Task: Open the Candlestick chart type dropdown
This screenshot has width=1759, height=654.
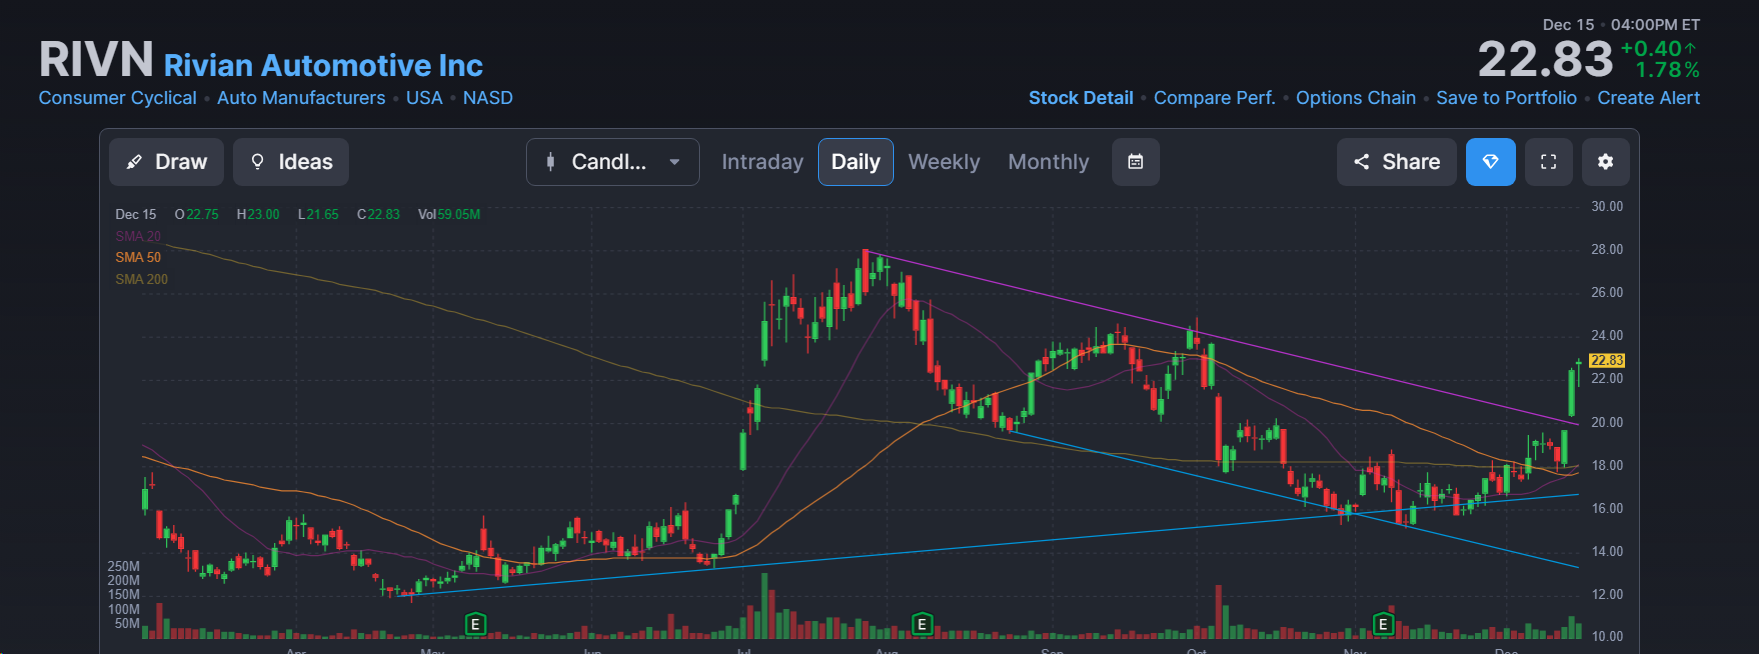Action: [x=613, y=162]
